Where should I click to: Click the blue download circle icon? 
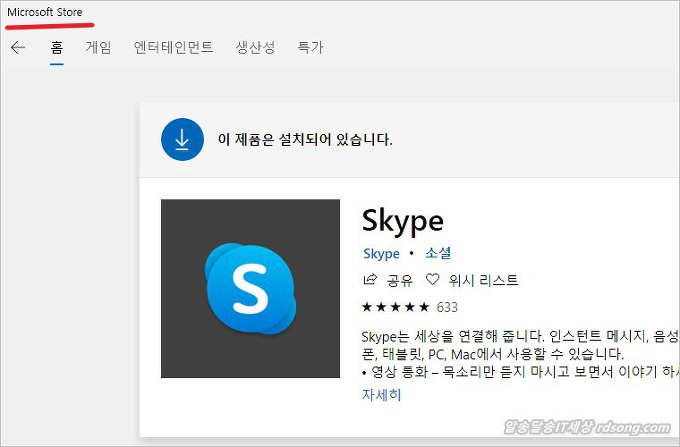pos(182,140)
